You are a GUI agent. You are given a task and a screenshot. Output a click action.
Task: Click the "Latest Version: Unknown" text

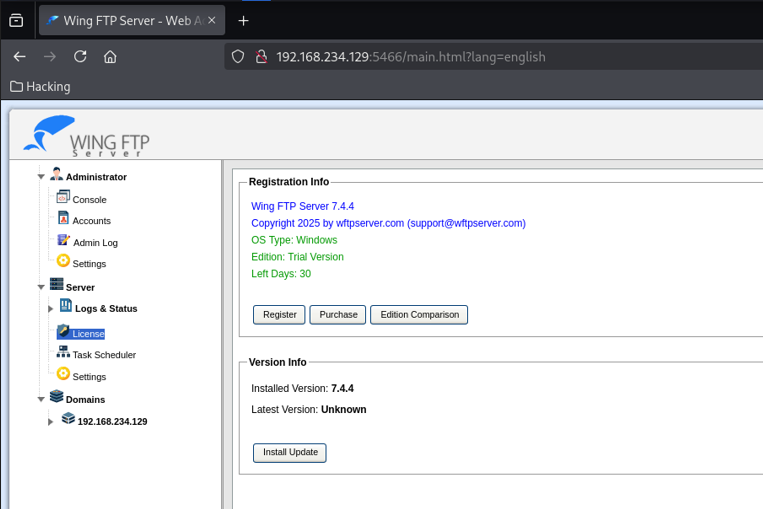point(309,410)
